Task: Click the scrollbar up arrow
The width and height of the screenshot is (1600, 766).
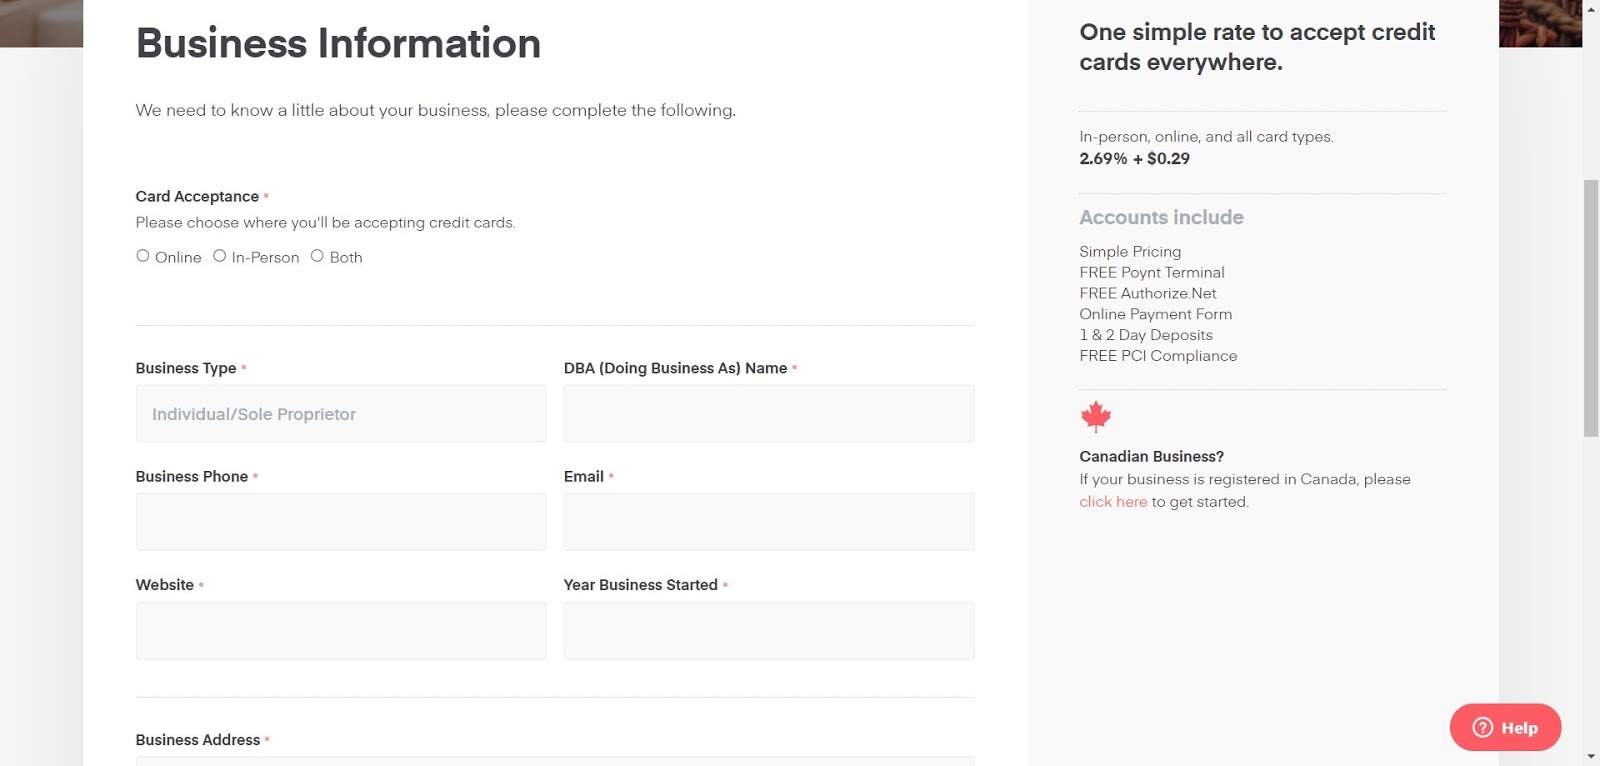Action: [1591, 8]
